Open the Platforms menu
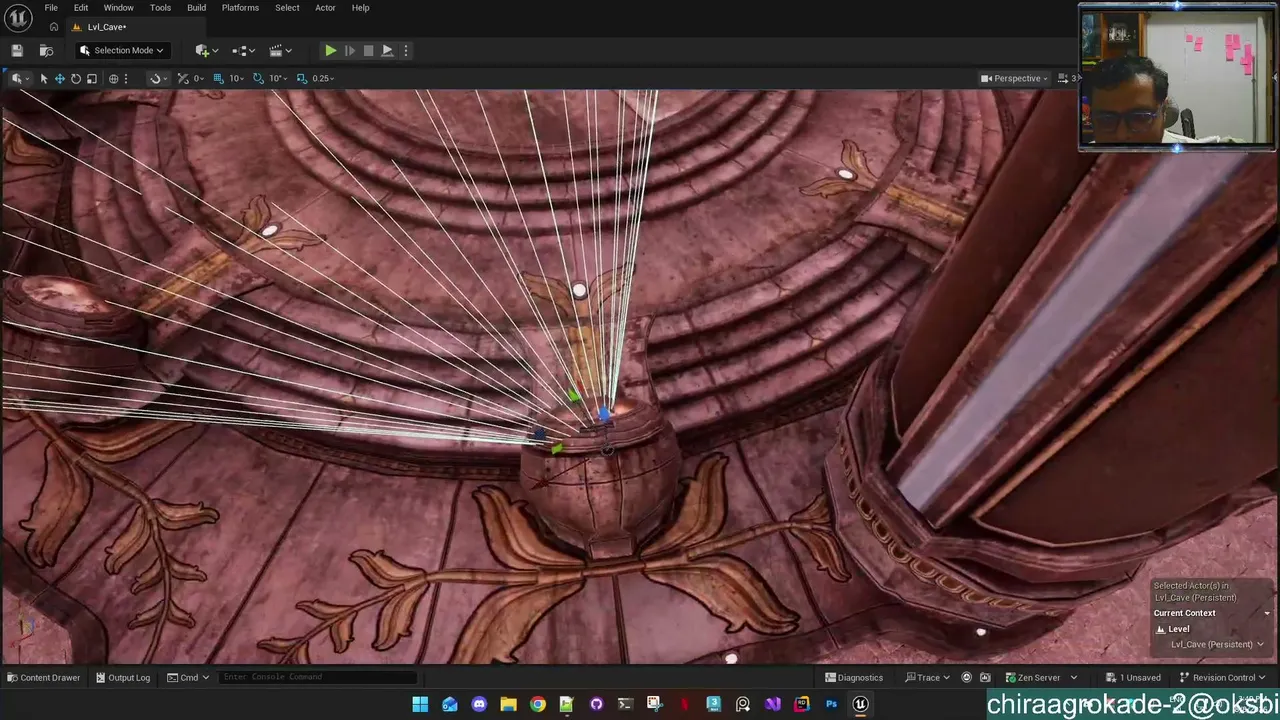The height and width of the screenshot is (720, 1280). tap(240, 8)
